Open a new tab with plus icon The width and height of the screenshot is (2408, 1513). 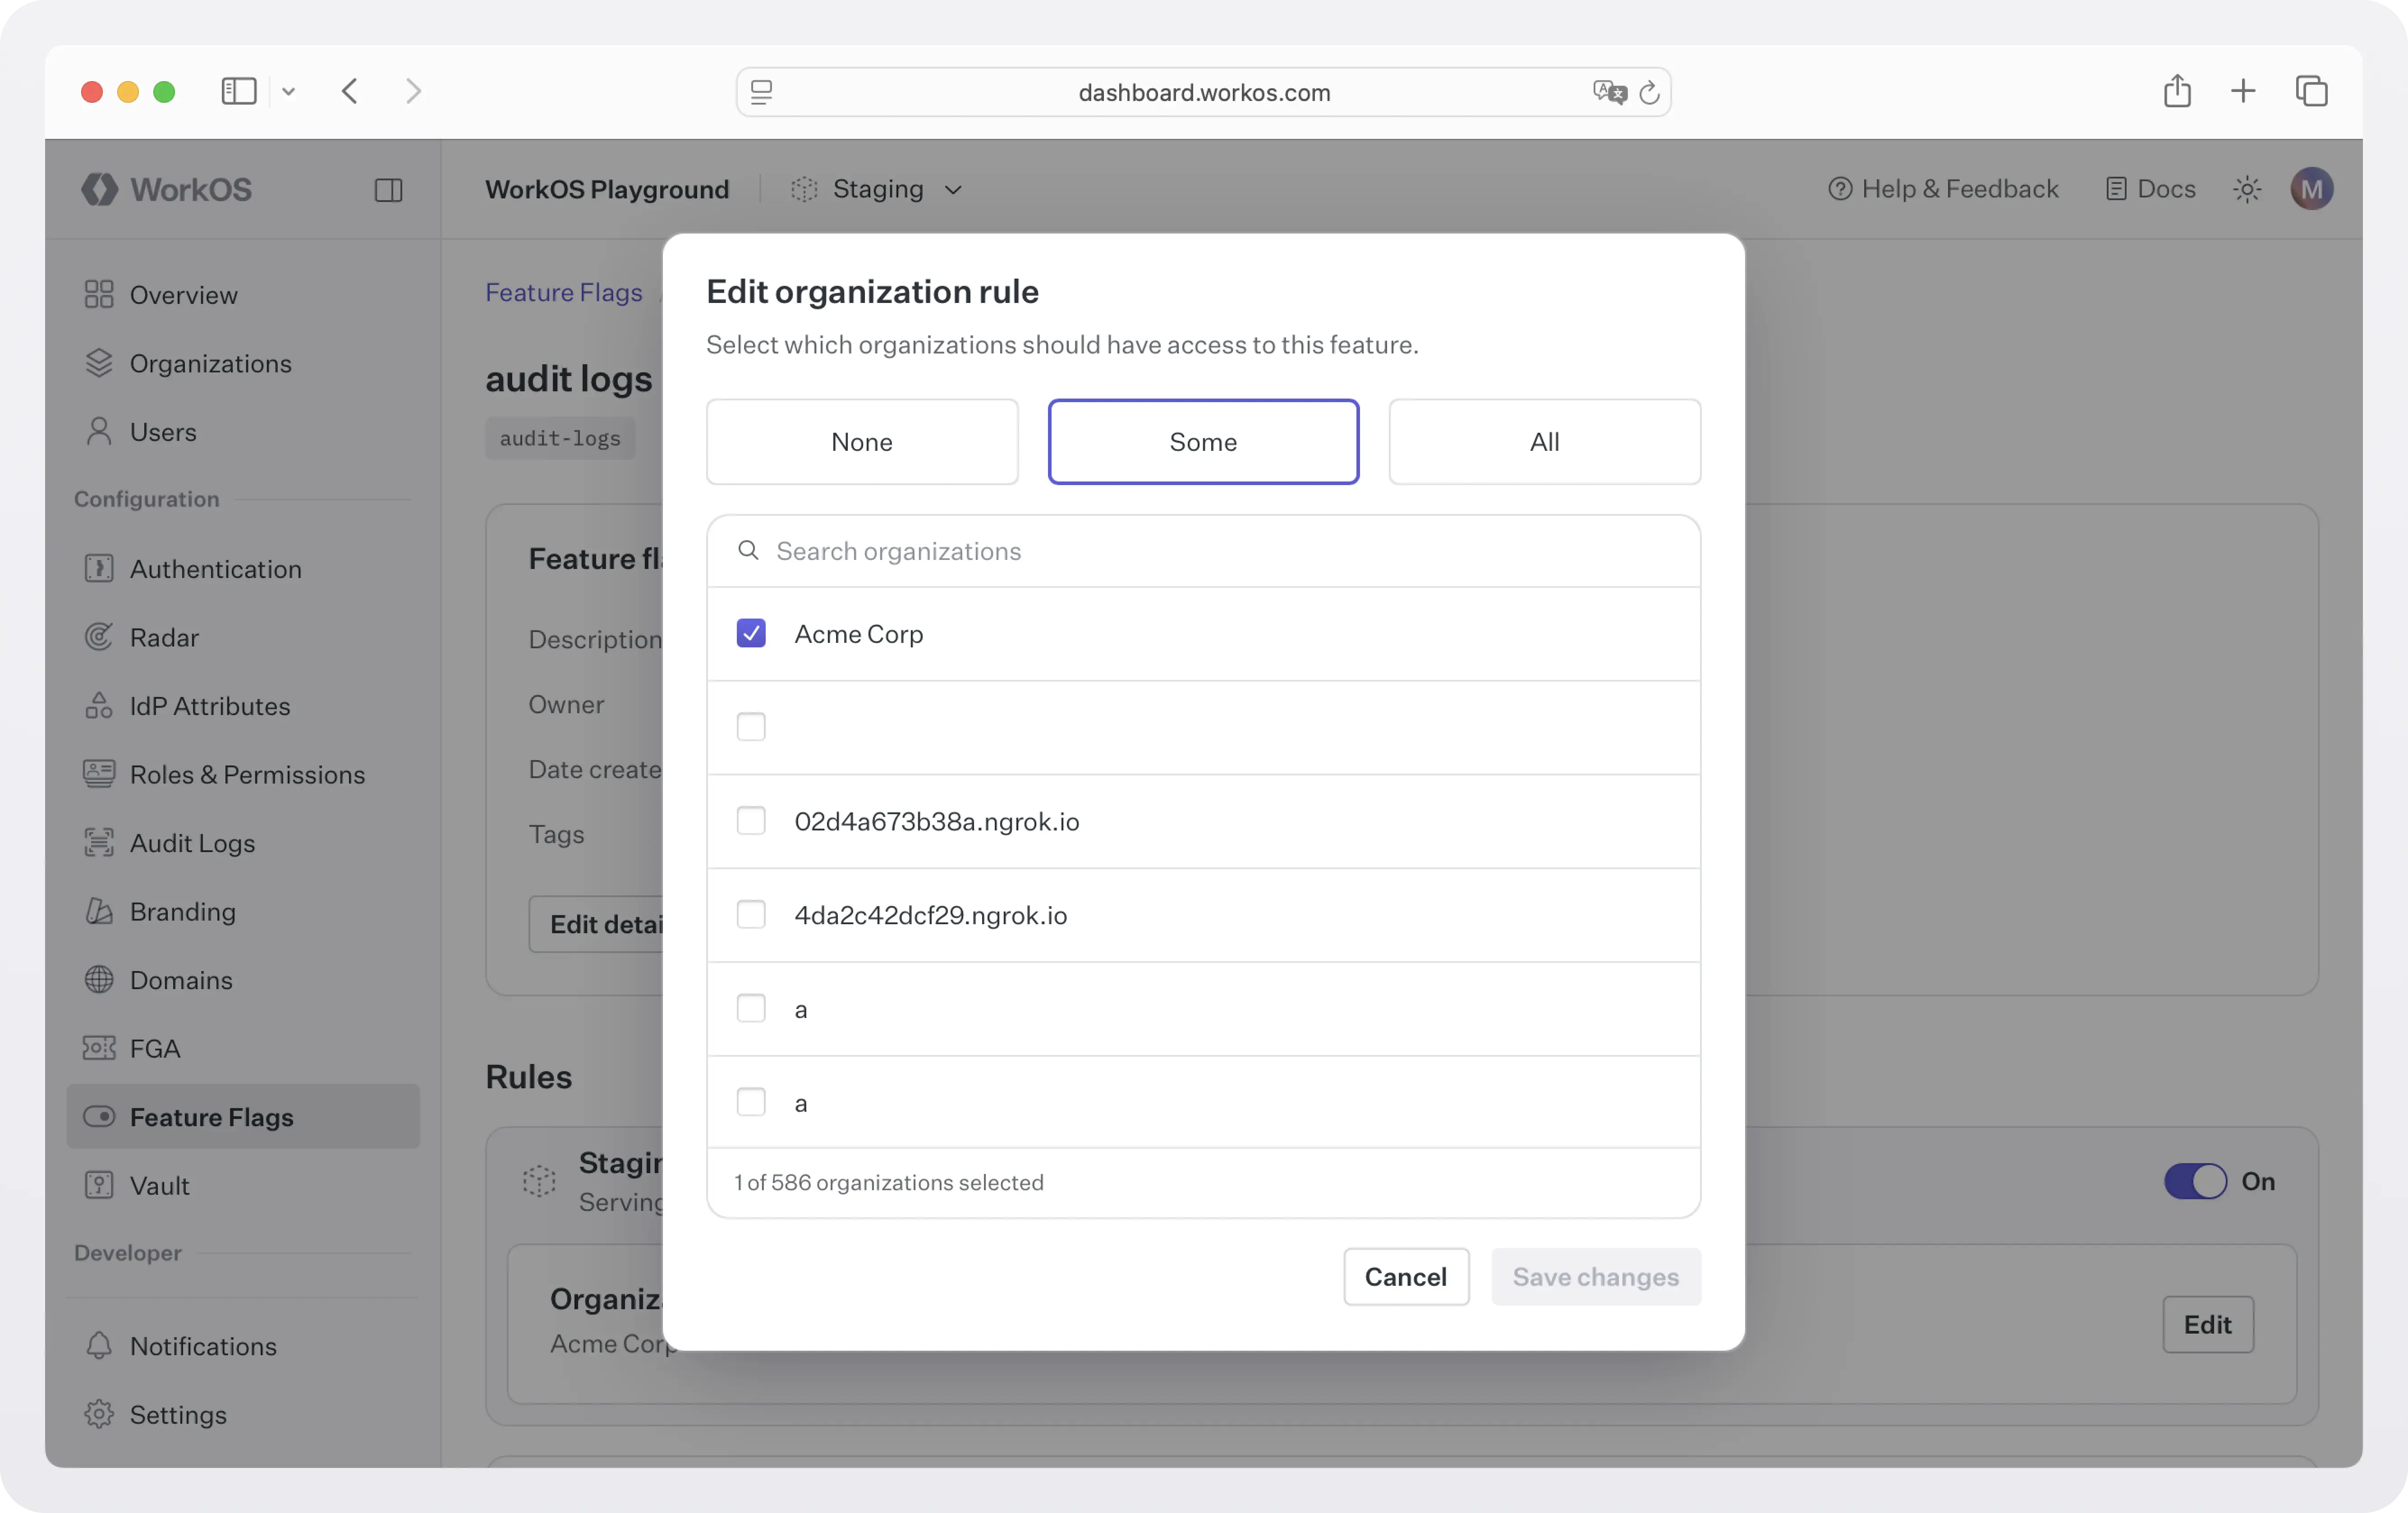coord(2243,92)
